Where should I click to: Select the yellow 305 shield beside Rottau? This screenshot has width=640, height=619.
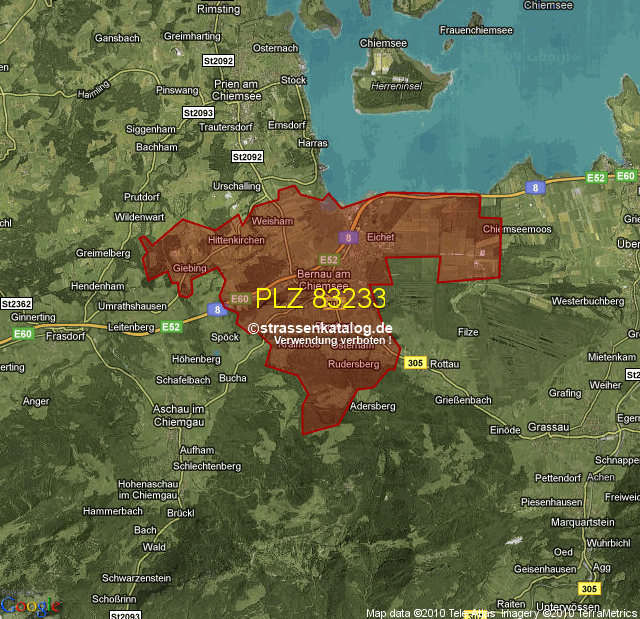(x=416, y=363)
